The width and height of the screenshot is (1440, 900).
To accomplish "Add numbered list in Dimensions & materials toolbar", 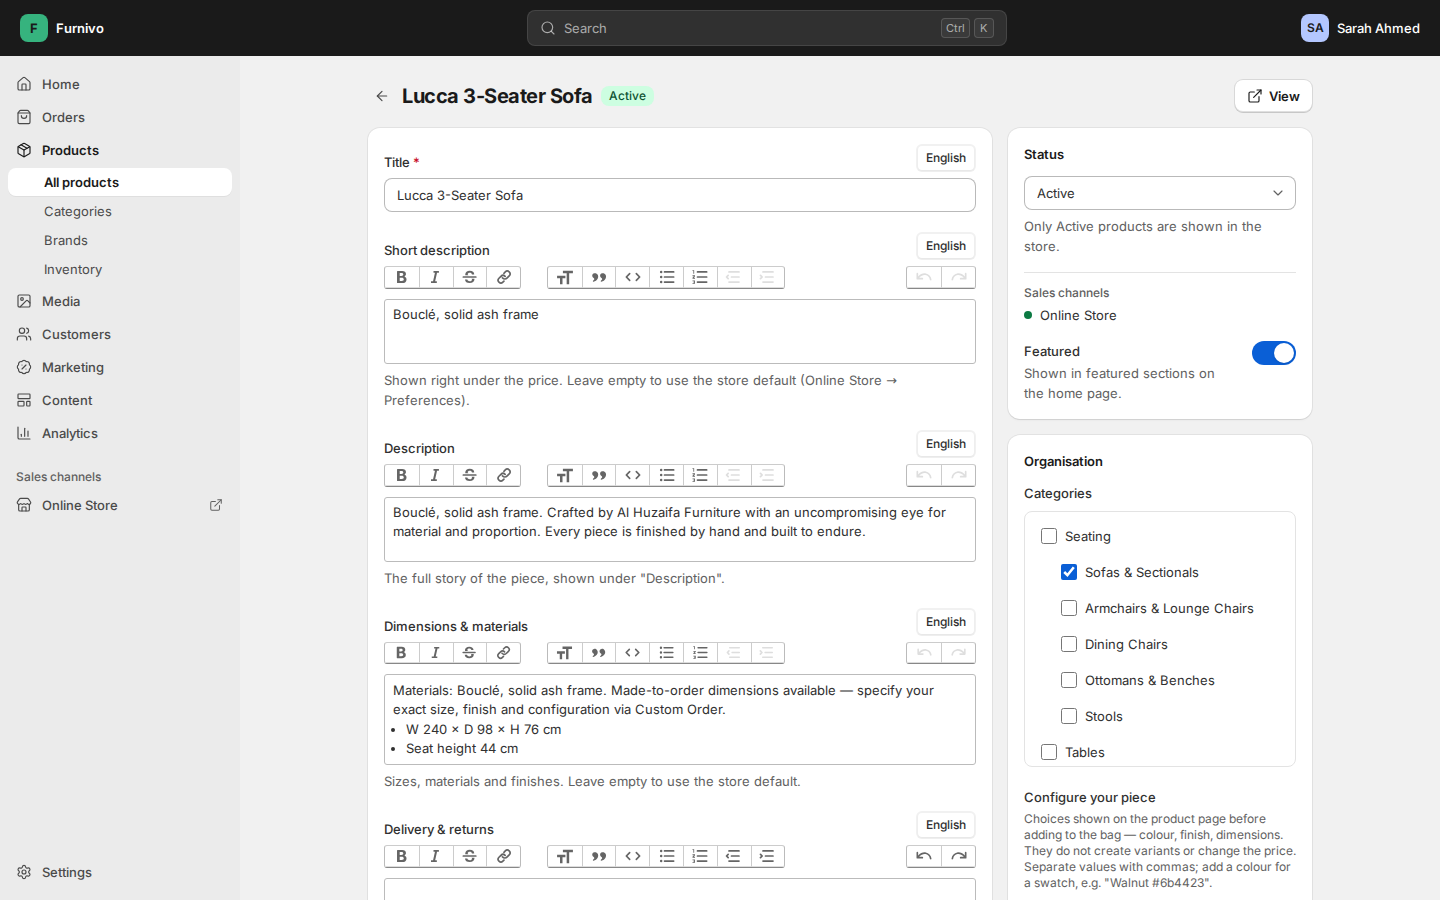I will [701, 653].
